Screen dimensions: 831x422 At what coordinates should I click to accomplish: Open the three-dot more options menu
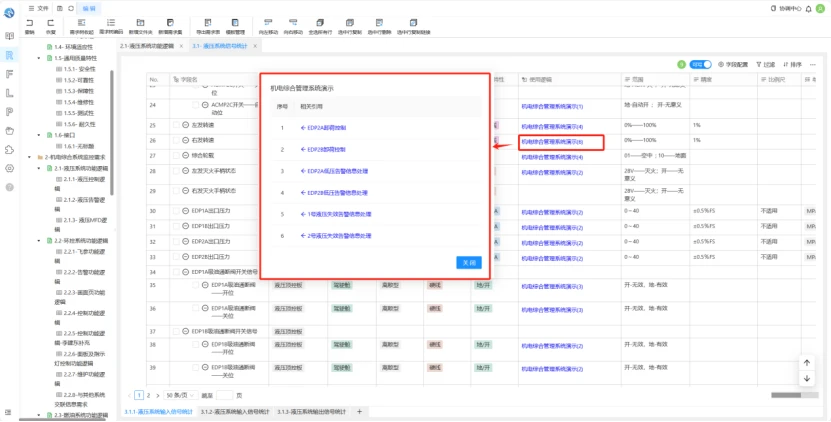pyautogui.click(x=812, y=65)
